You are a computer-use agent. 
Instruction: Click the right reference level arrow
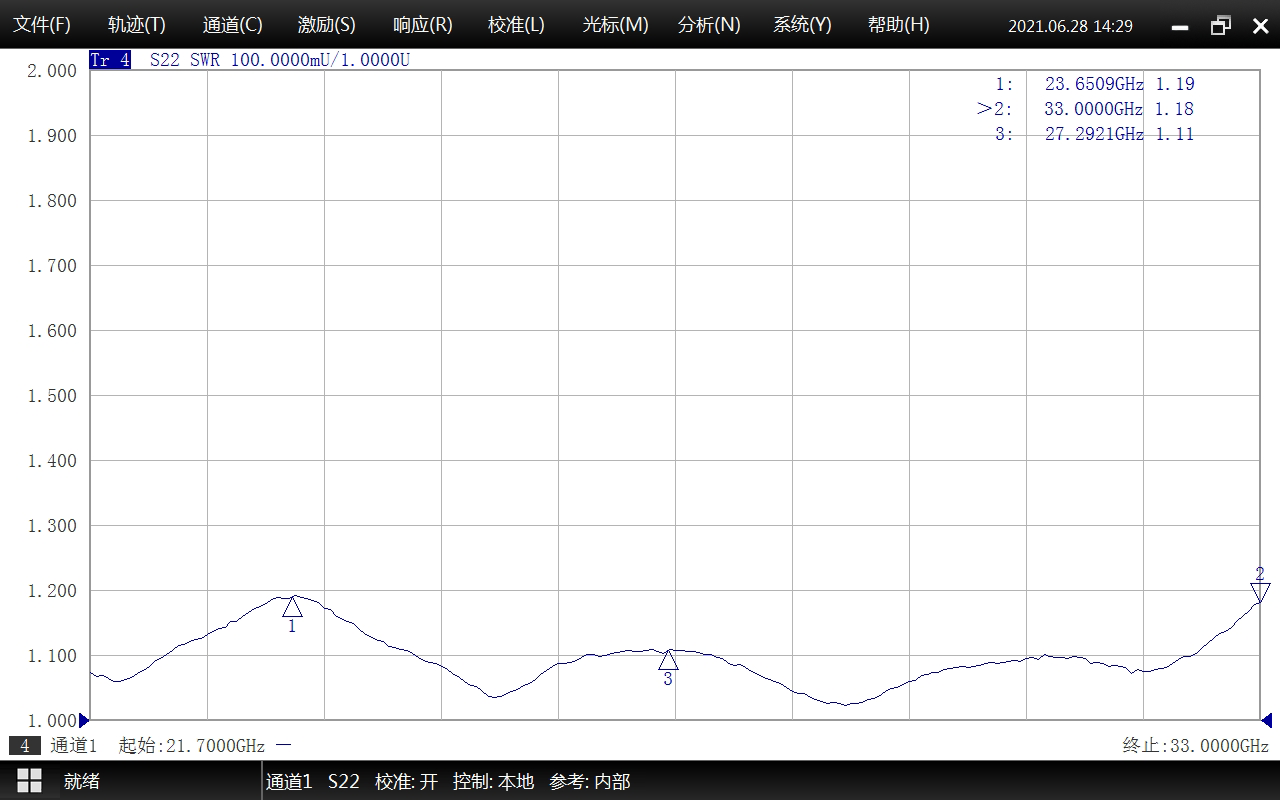(x=1266, y=720)
